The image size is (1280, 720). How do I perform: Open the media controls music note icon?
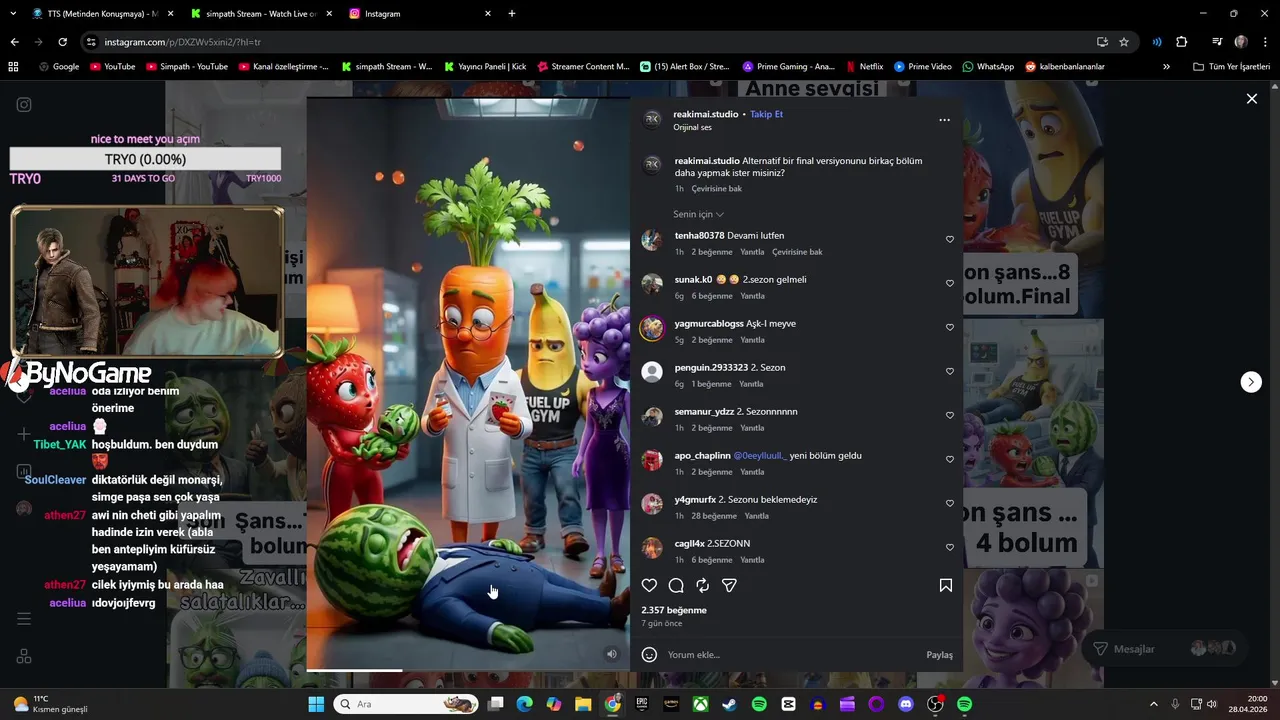tap(1217, 42)
